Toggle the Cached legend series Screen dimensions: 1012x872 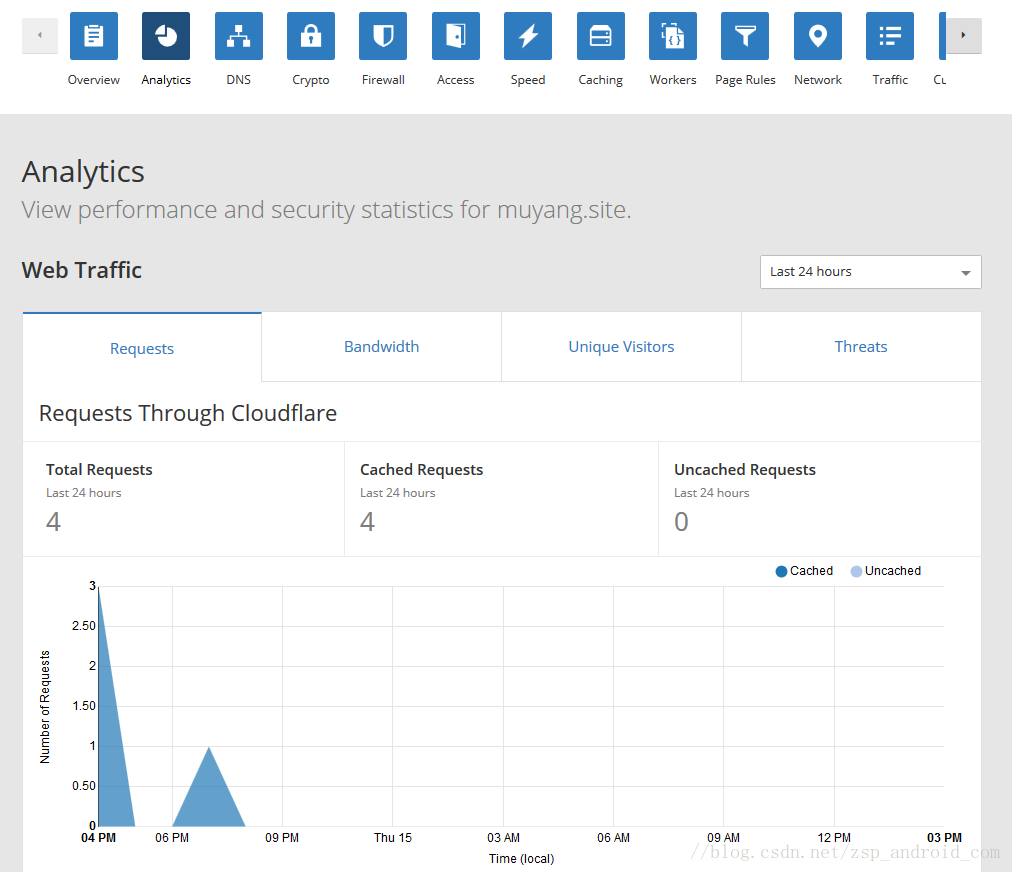point(804,571)
